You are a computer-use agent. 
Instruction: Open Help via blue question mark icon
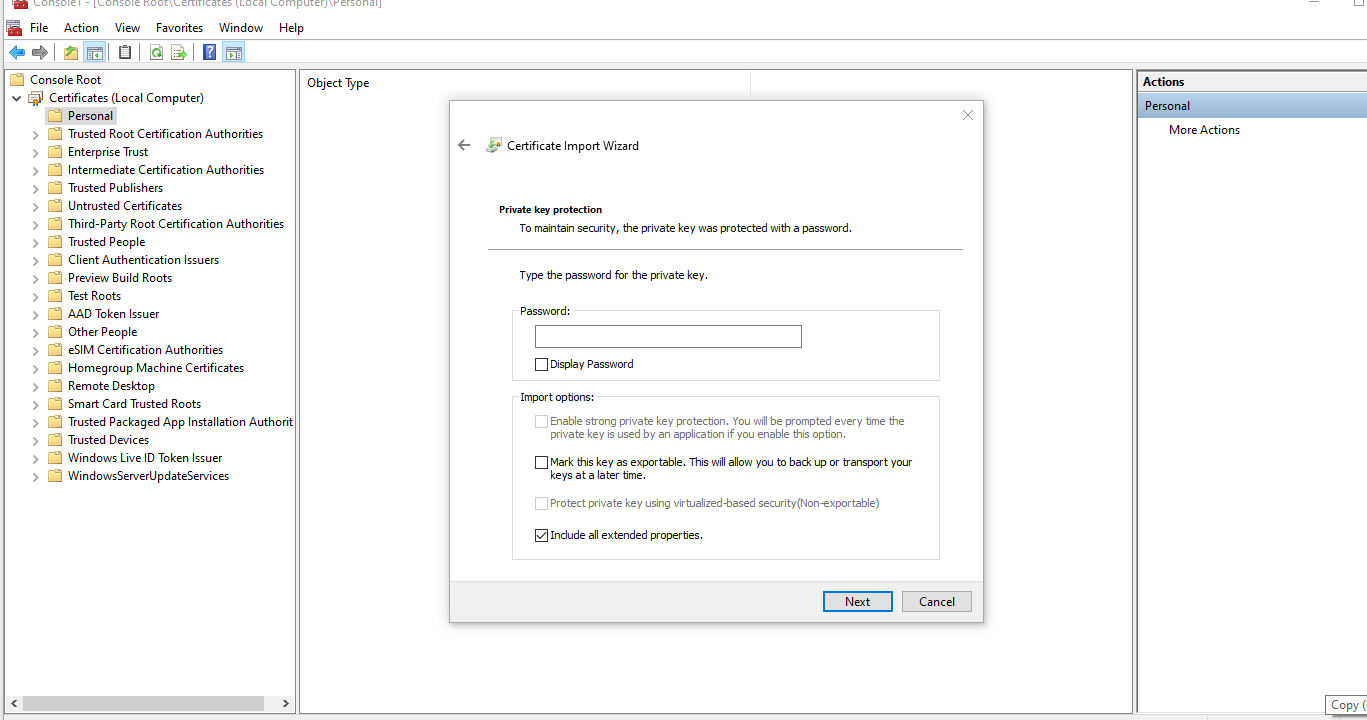pyautogui.click(x=210, y=52)
